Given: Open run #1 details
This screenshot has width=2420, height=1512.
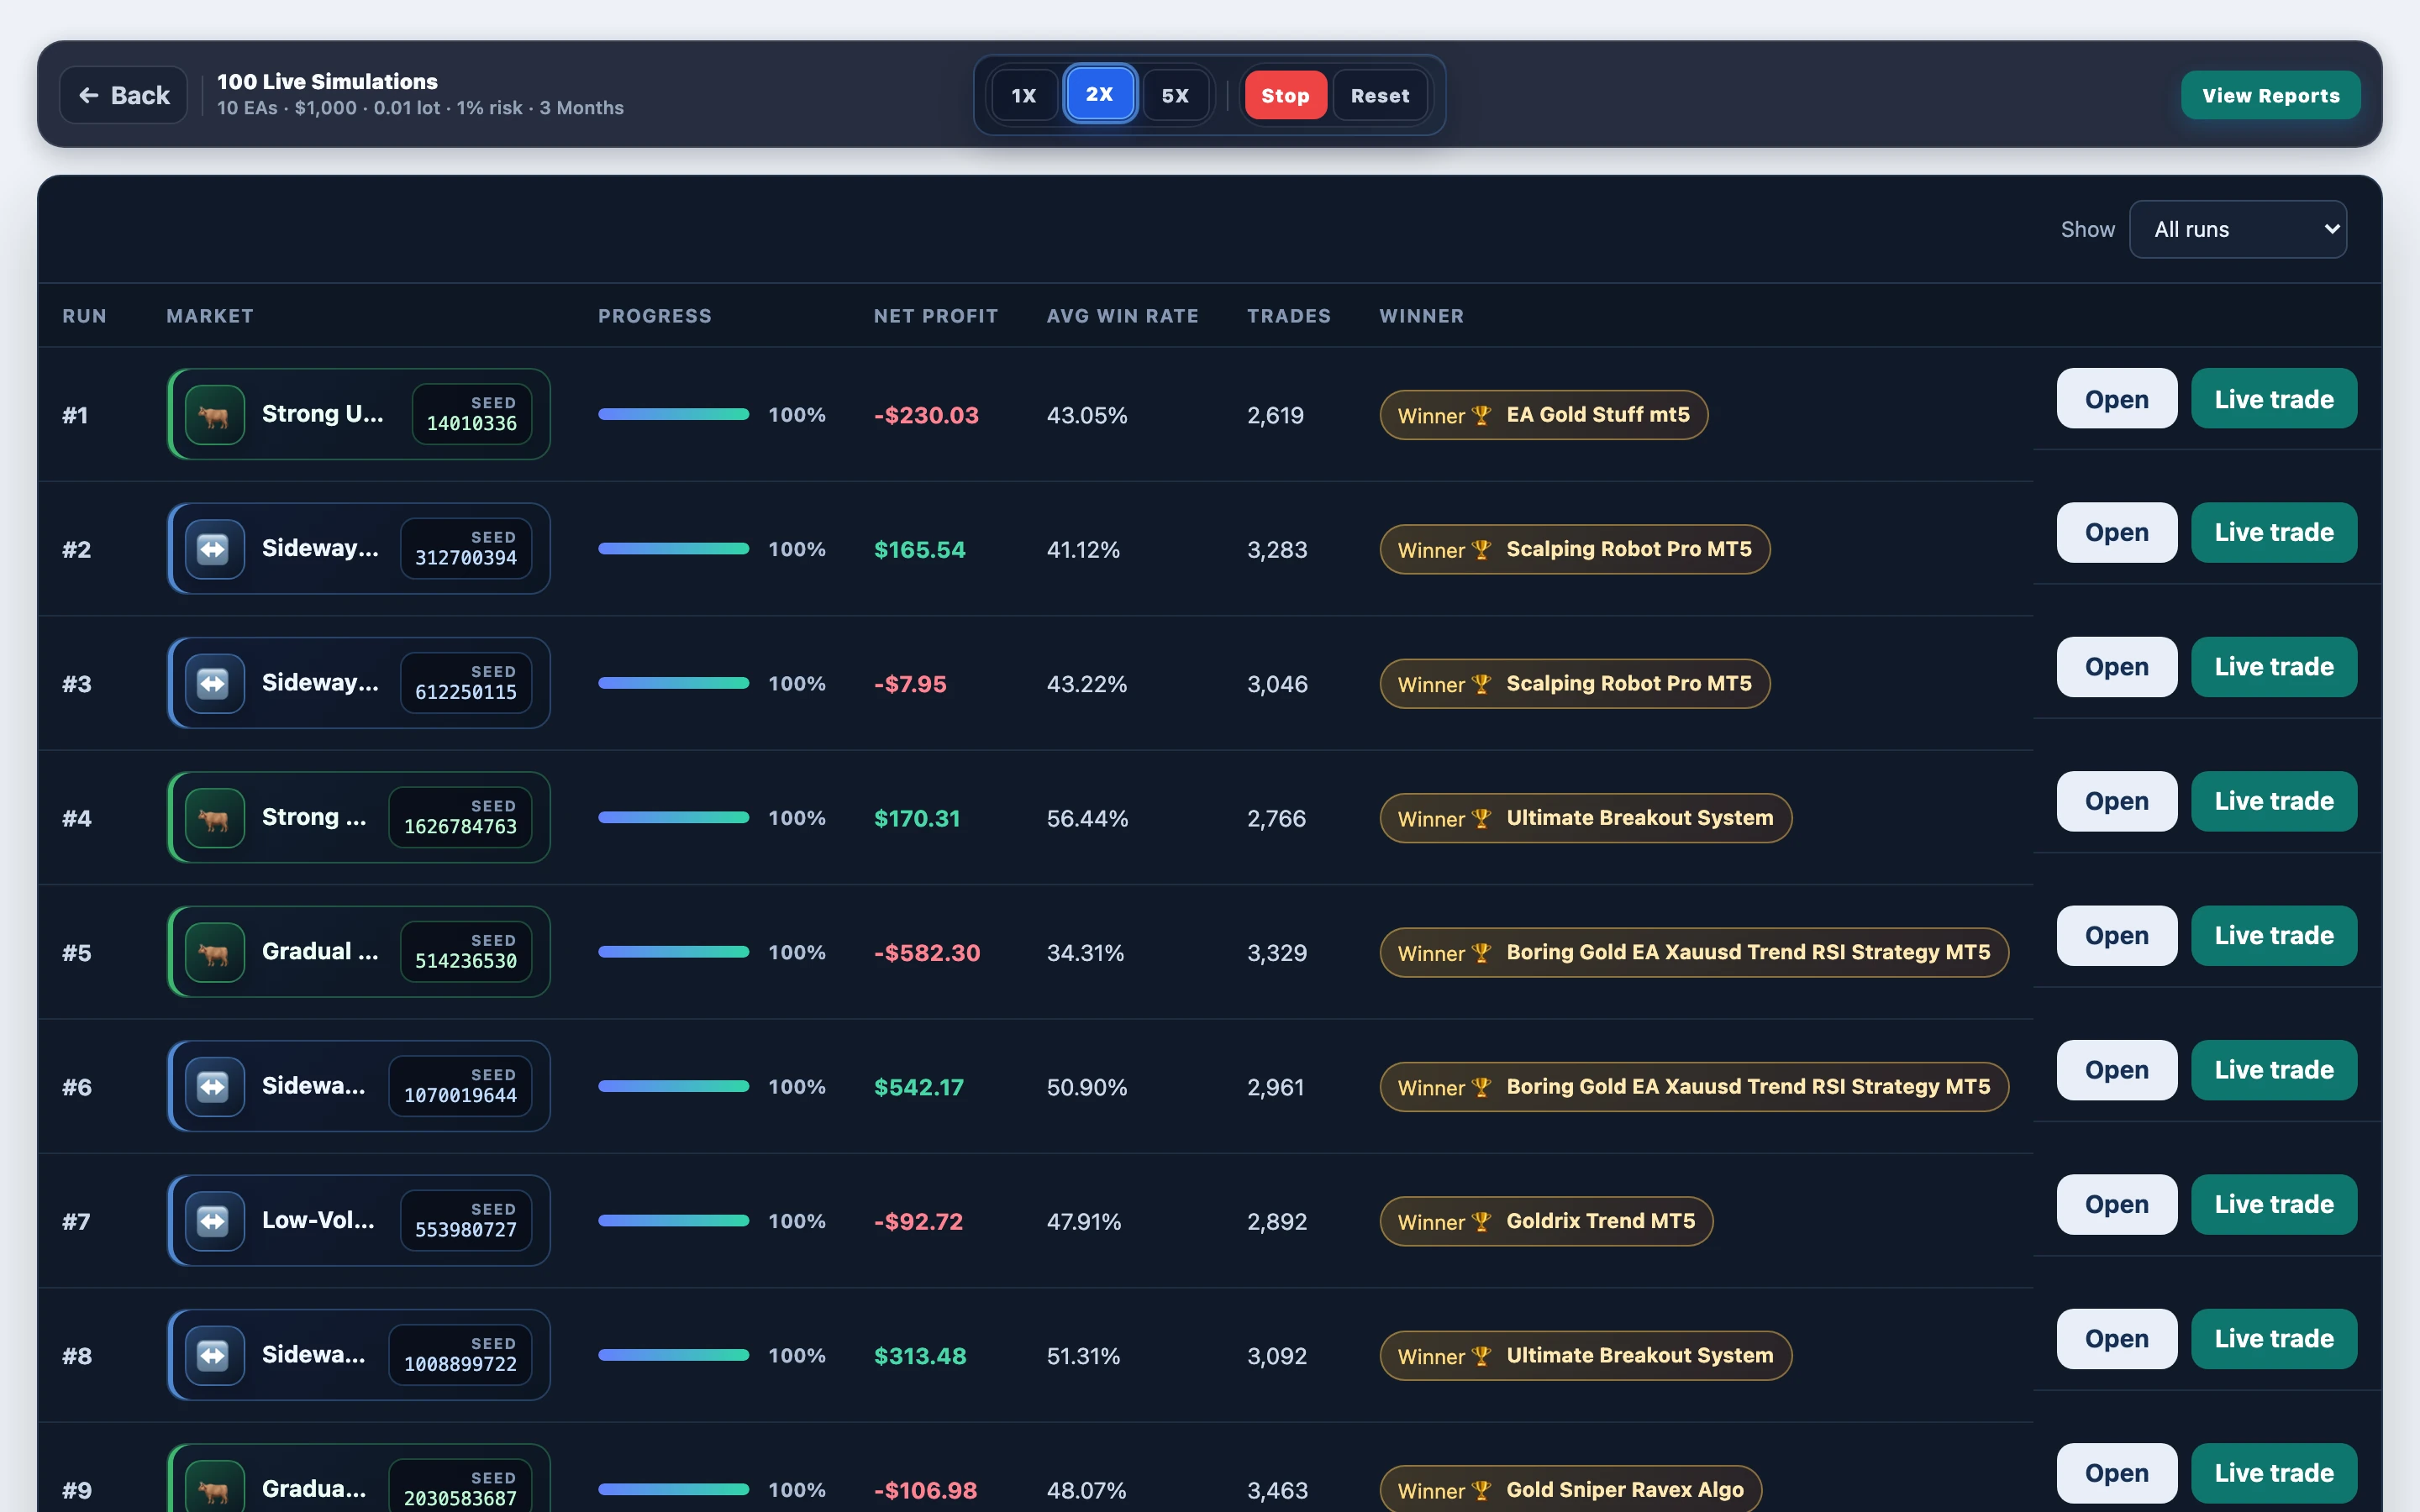Looking at the screenshot, I should [x=2116, y=399].
